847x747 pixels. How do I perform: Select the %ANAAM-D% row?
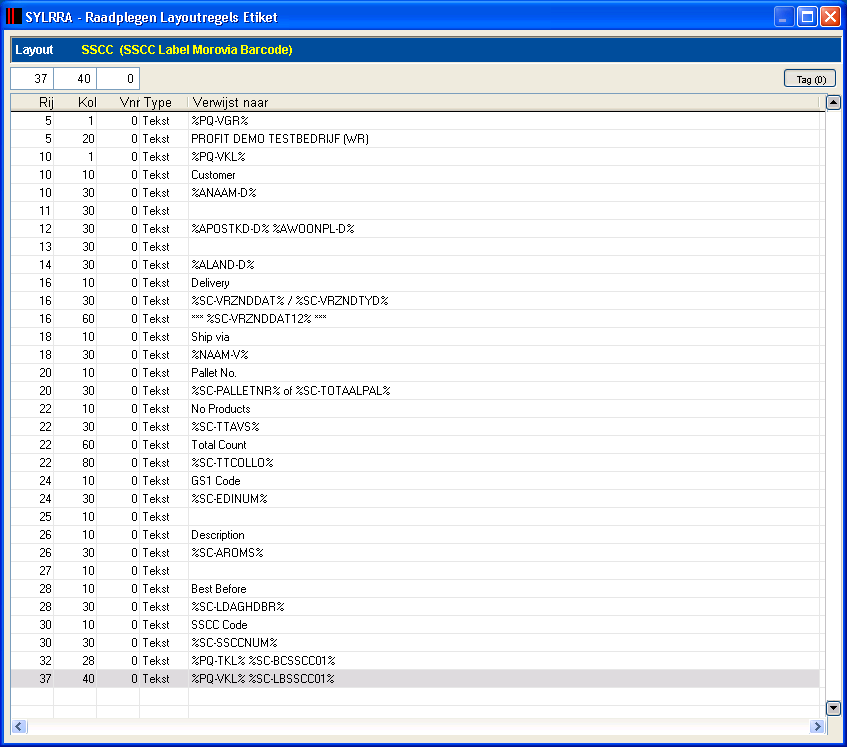pyautogui.click(x=415, y=193)
